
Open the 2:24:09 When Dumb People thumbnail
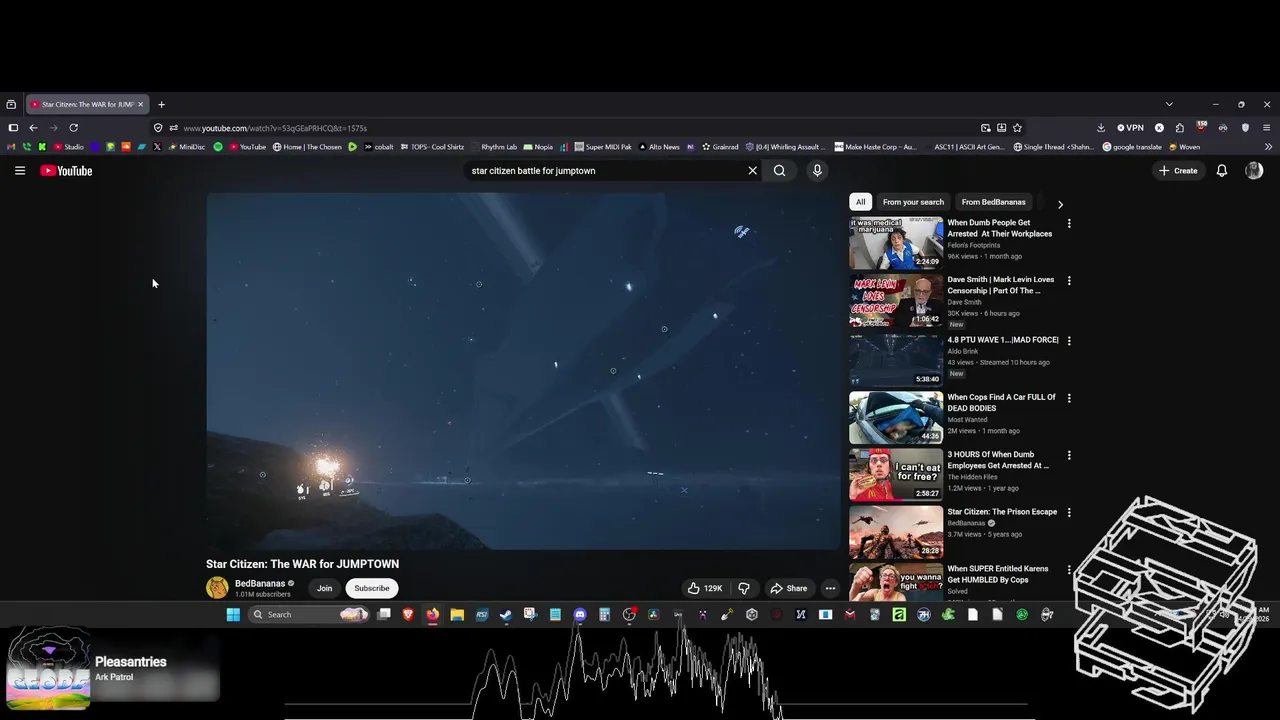tap(896, 243)
